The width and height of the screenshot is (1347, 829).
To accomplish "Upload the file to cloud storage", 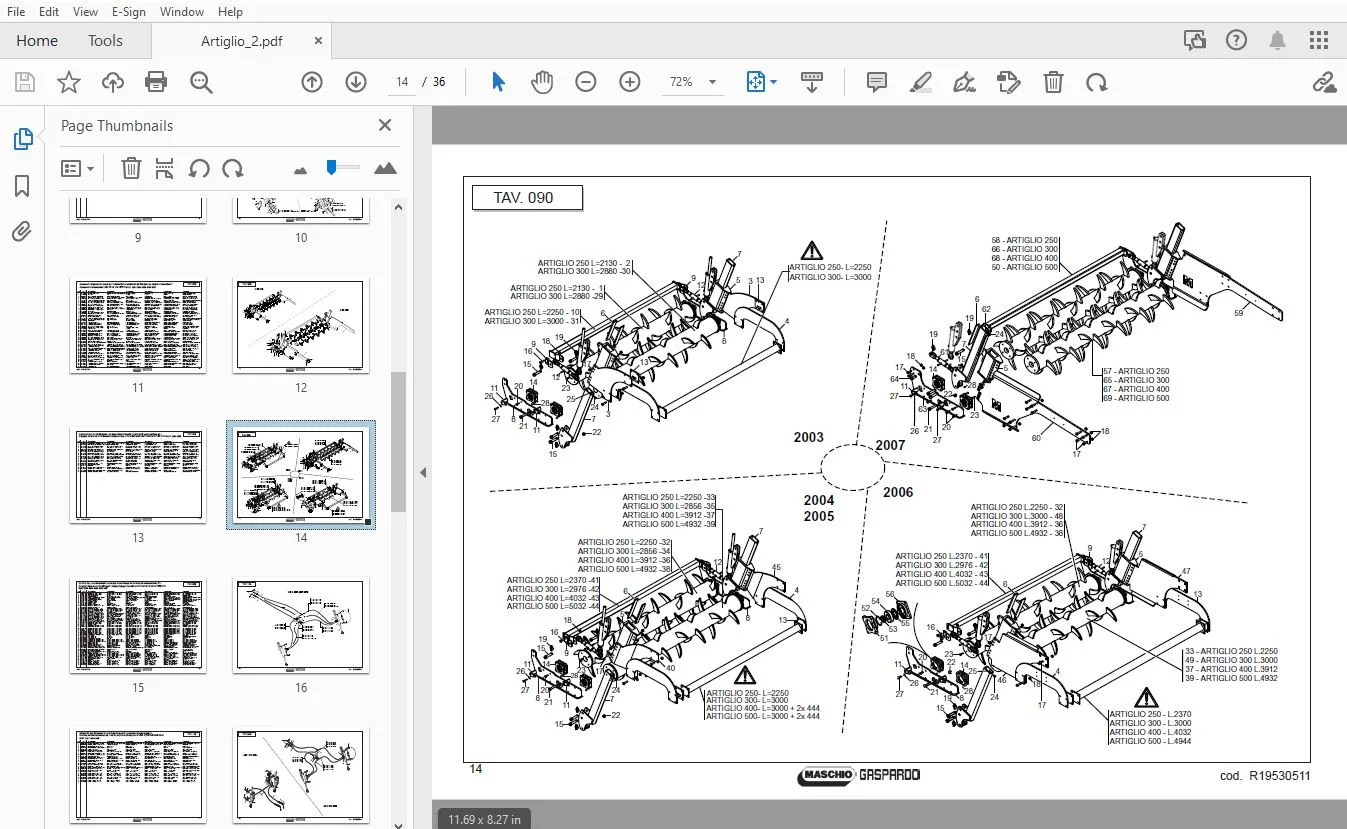I will pyautogui.click(x=113, y=82).
